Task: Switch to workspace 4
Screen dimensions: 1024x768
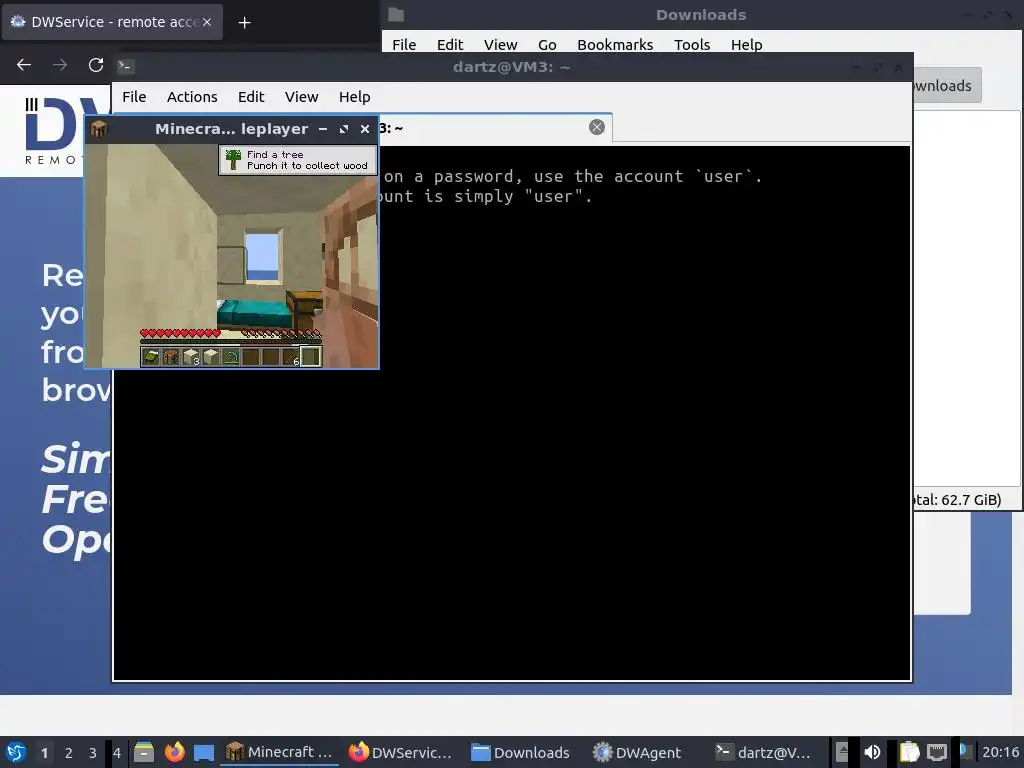Action: pos(117,753)
